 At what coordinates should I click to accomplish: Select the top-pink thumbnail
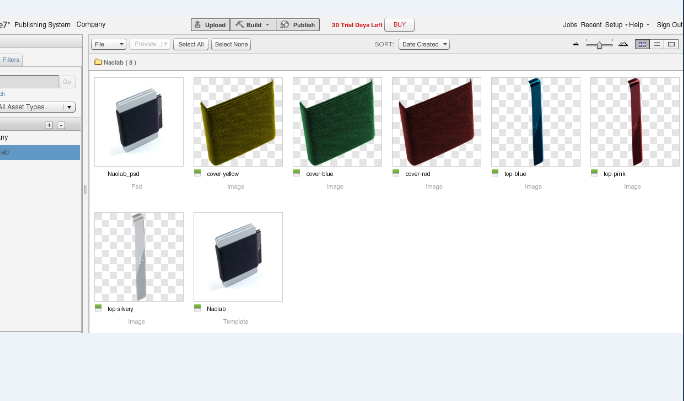click(635, 122)
